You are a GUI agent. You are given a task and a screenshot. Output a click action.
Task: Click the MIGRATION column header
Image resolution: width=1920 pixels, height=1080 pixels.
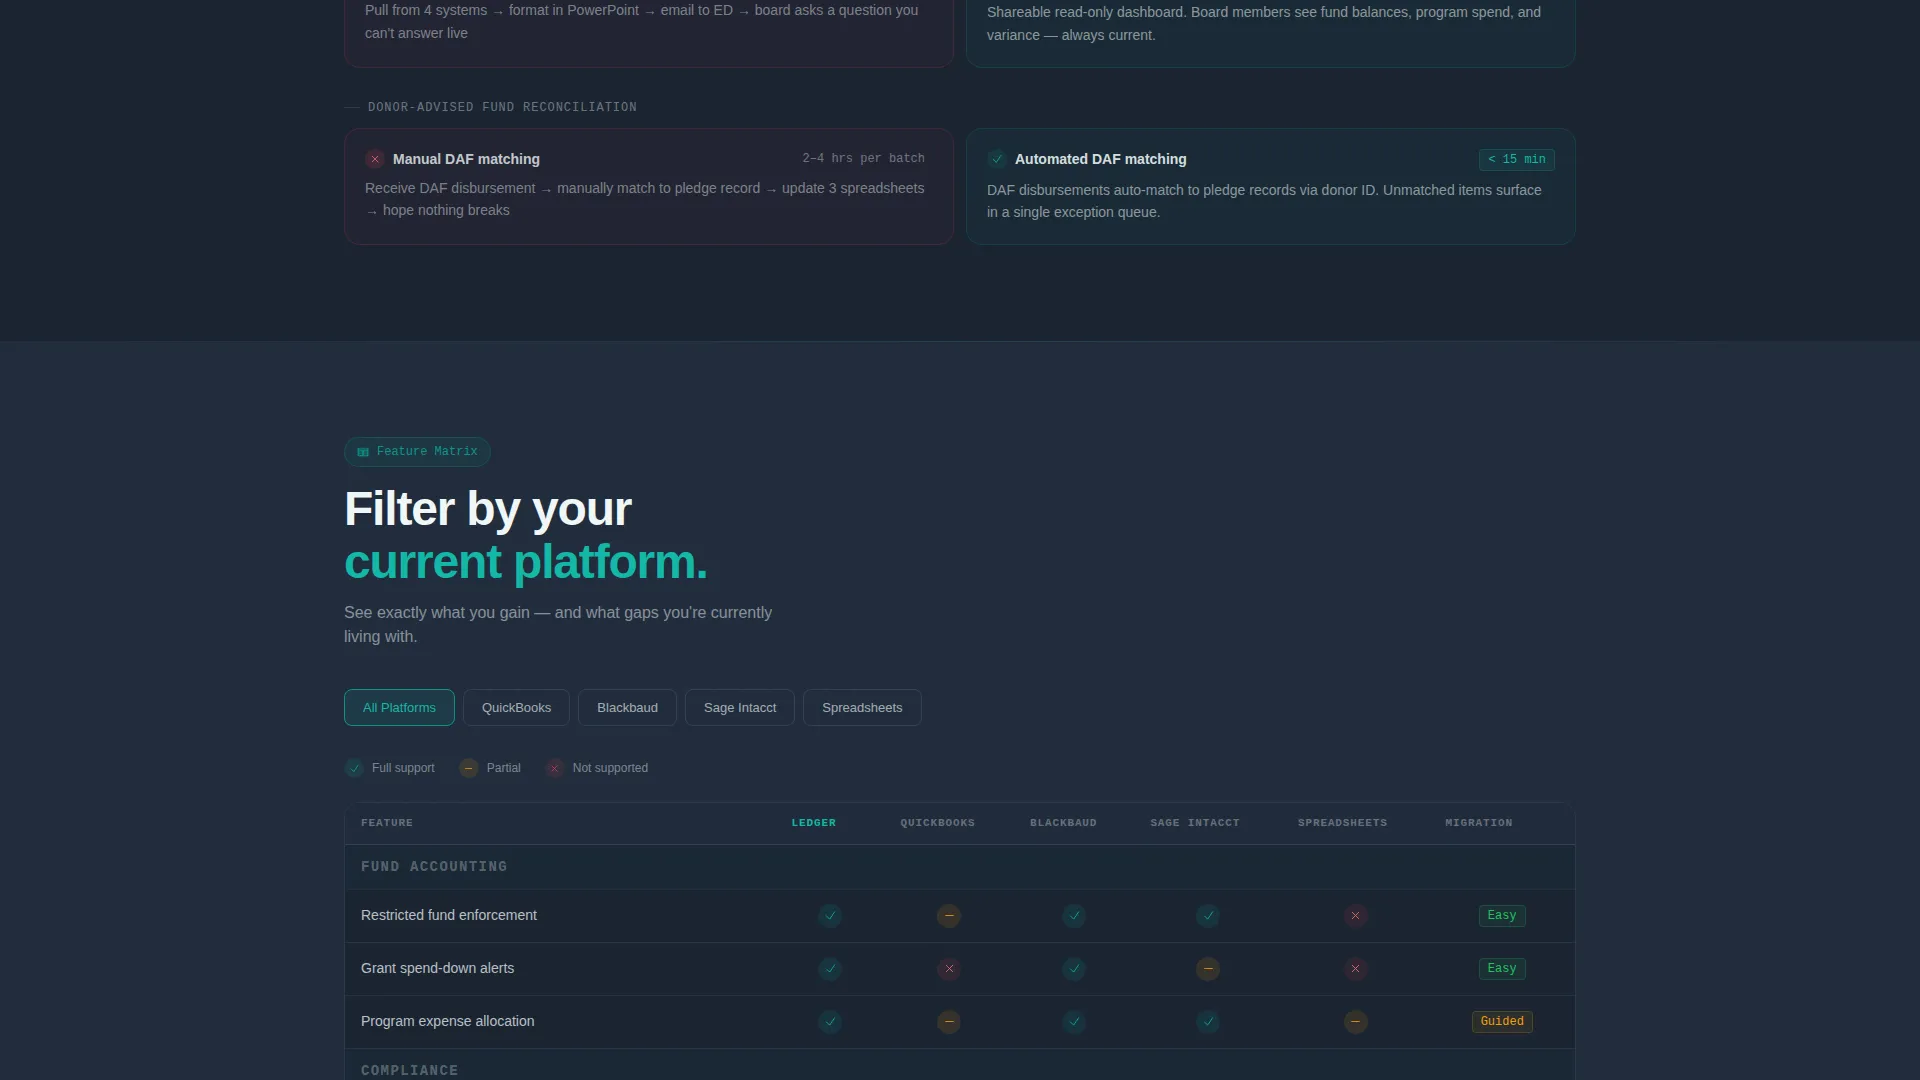[1478, 823]
